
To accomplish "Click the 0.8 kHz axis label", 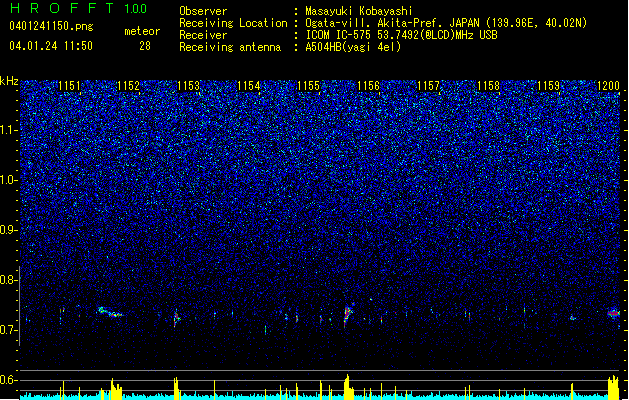I will coord(9,280).
